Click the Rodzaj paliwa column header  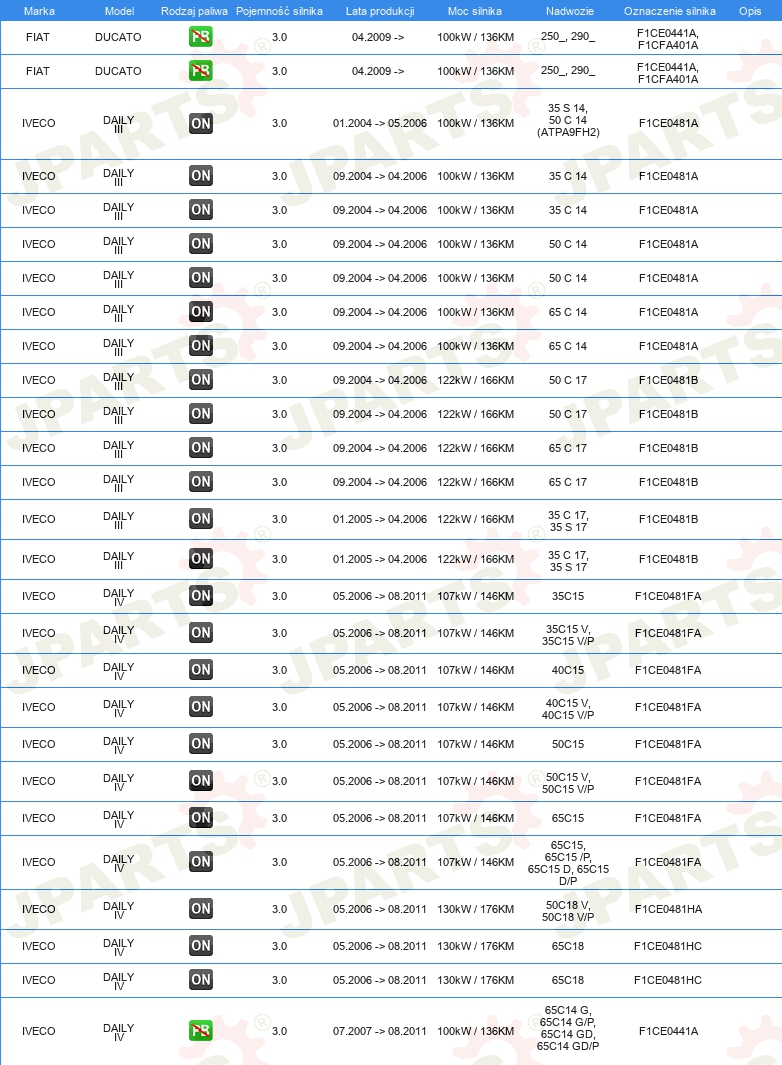(194, 11)
